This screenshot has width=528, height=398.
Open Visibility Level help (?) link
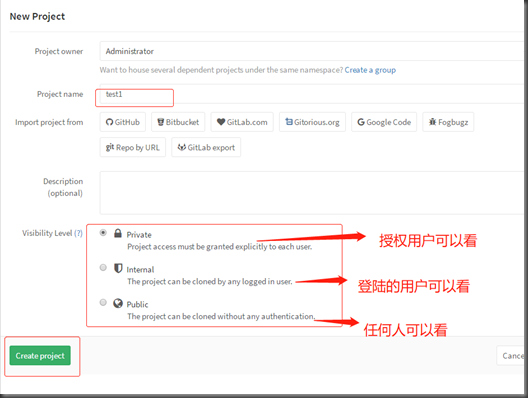pos(78,233)
